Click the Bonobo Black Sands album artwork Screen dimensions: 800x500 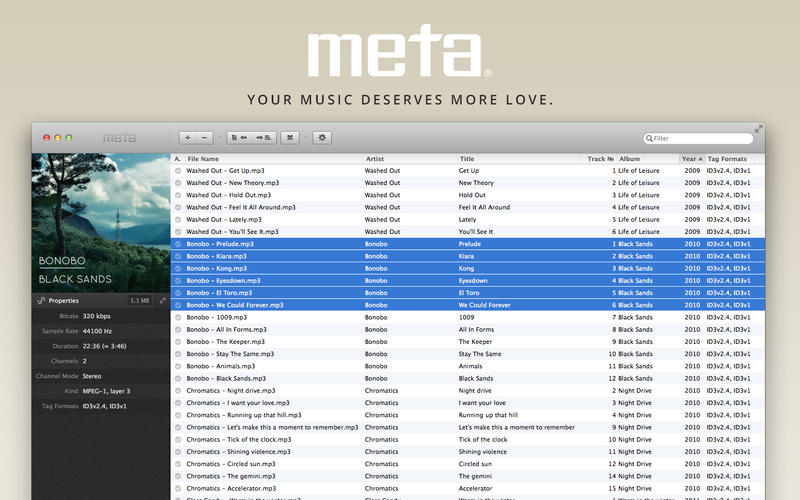click(101, 222)
